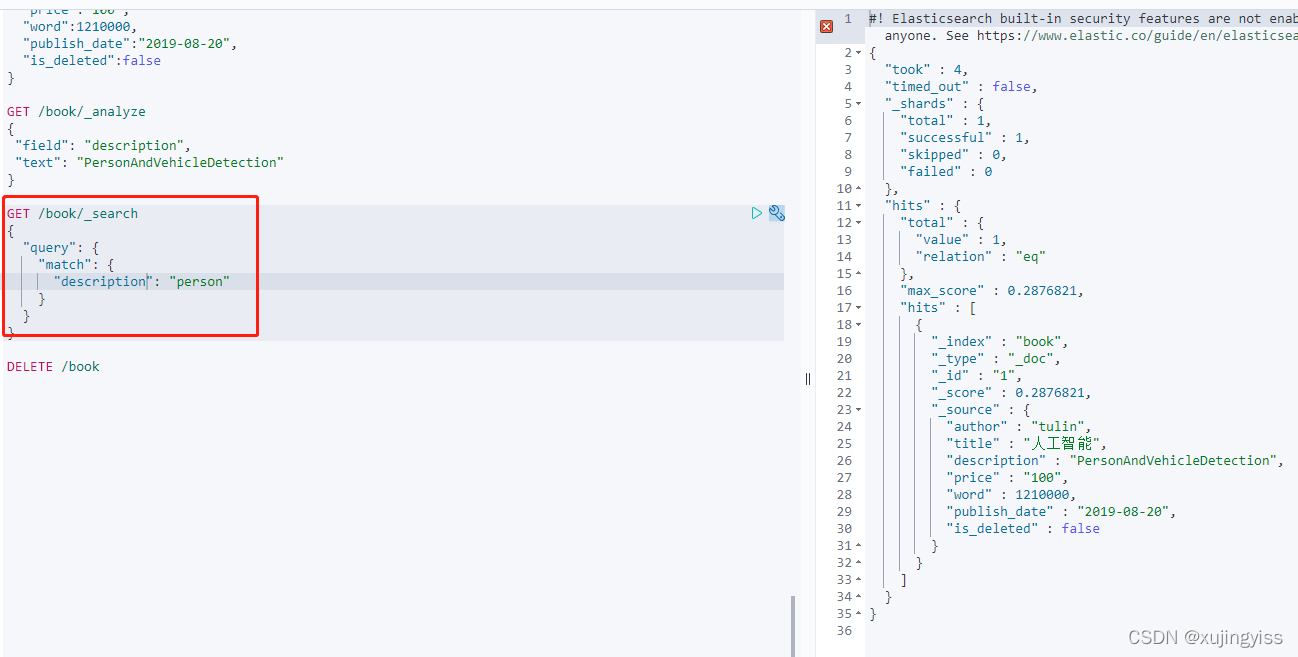Click "PersonAndVehicleDetection" text in analyze request
The height and width of the screenshot is (657, 1298).
click(x=180, y=162)
